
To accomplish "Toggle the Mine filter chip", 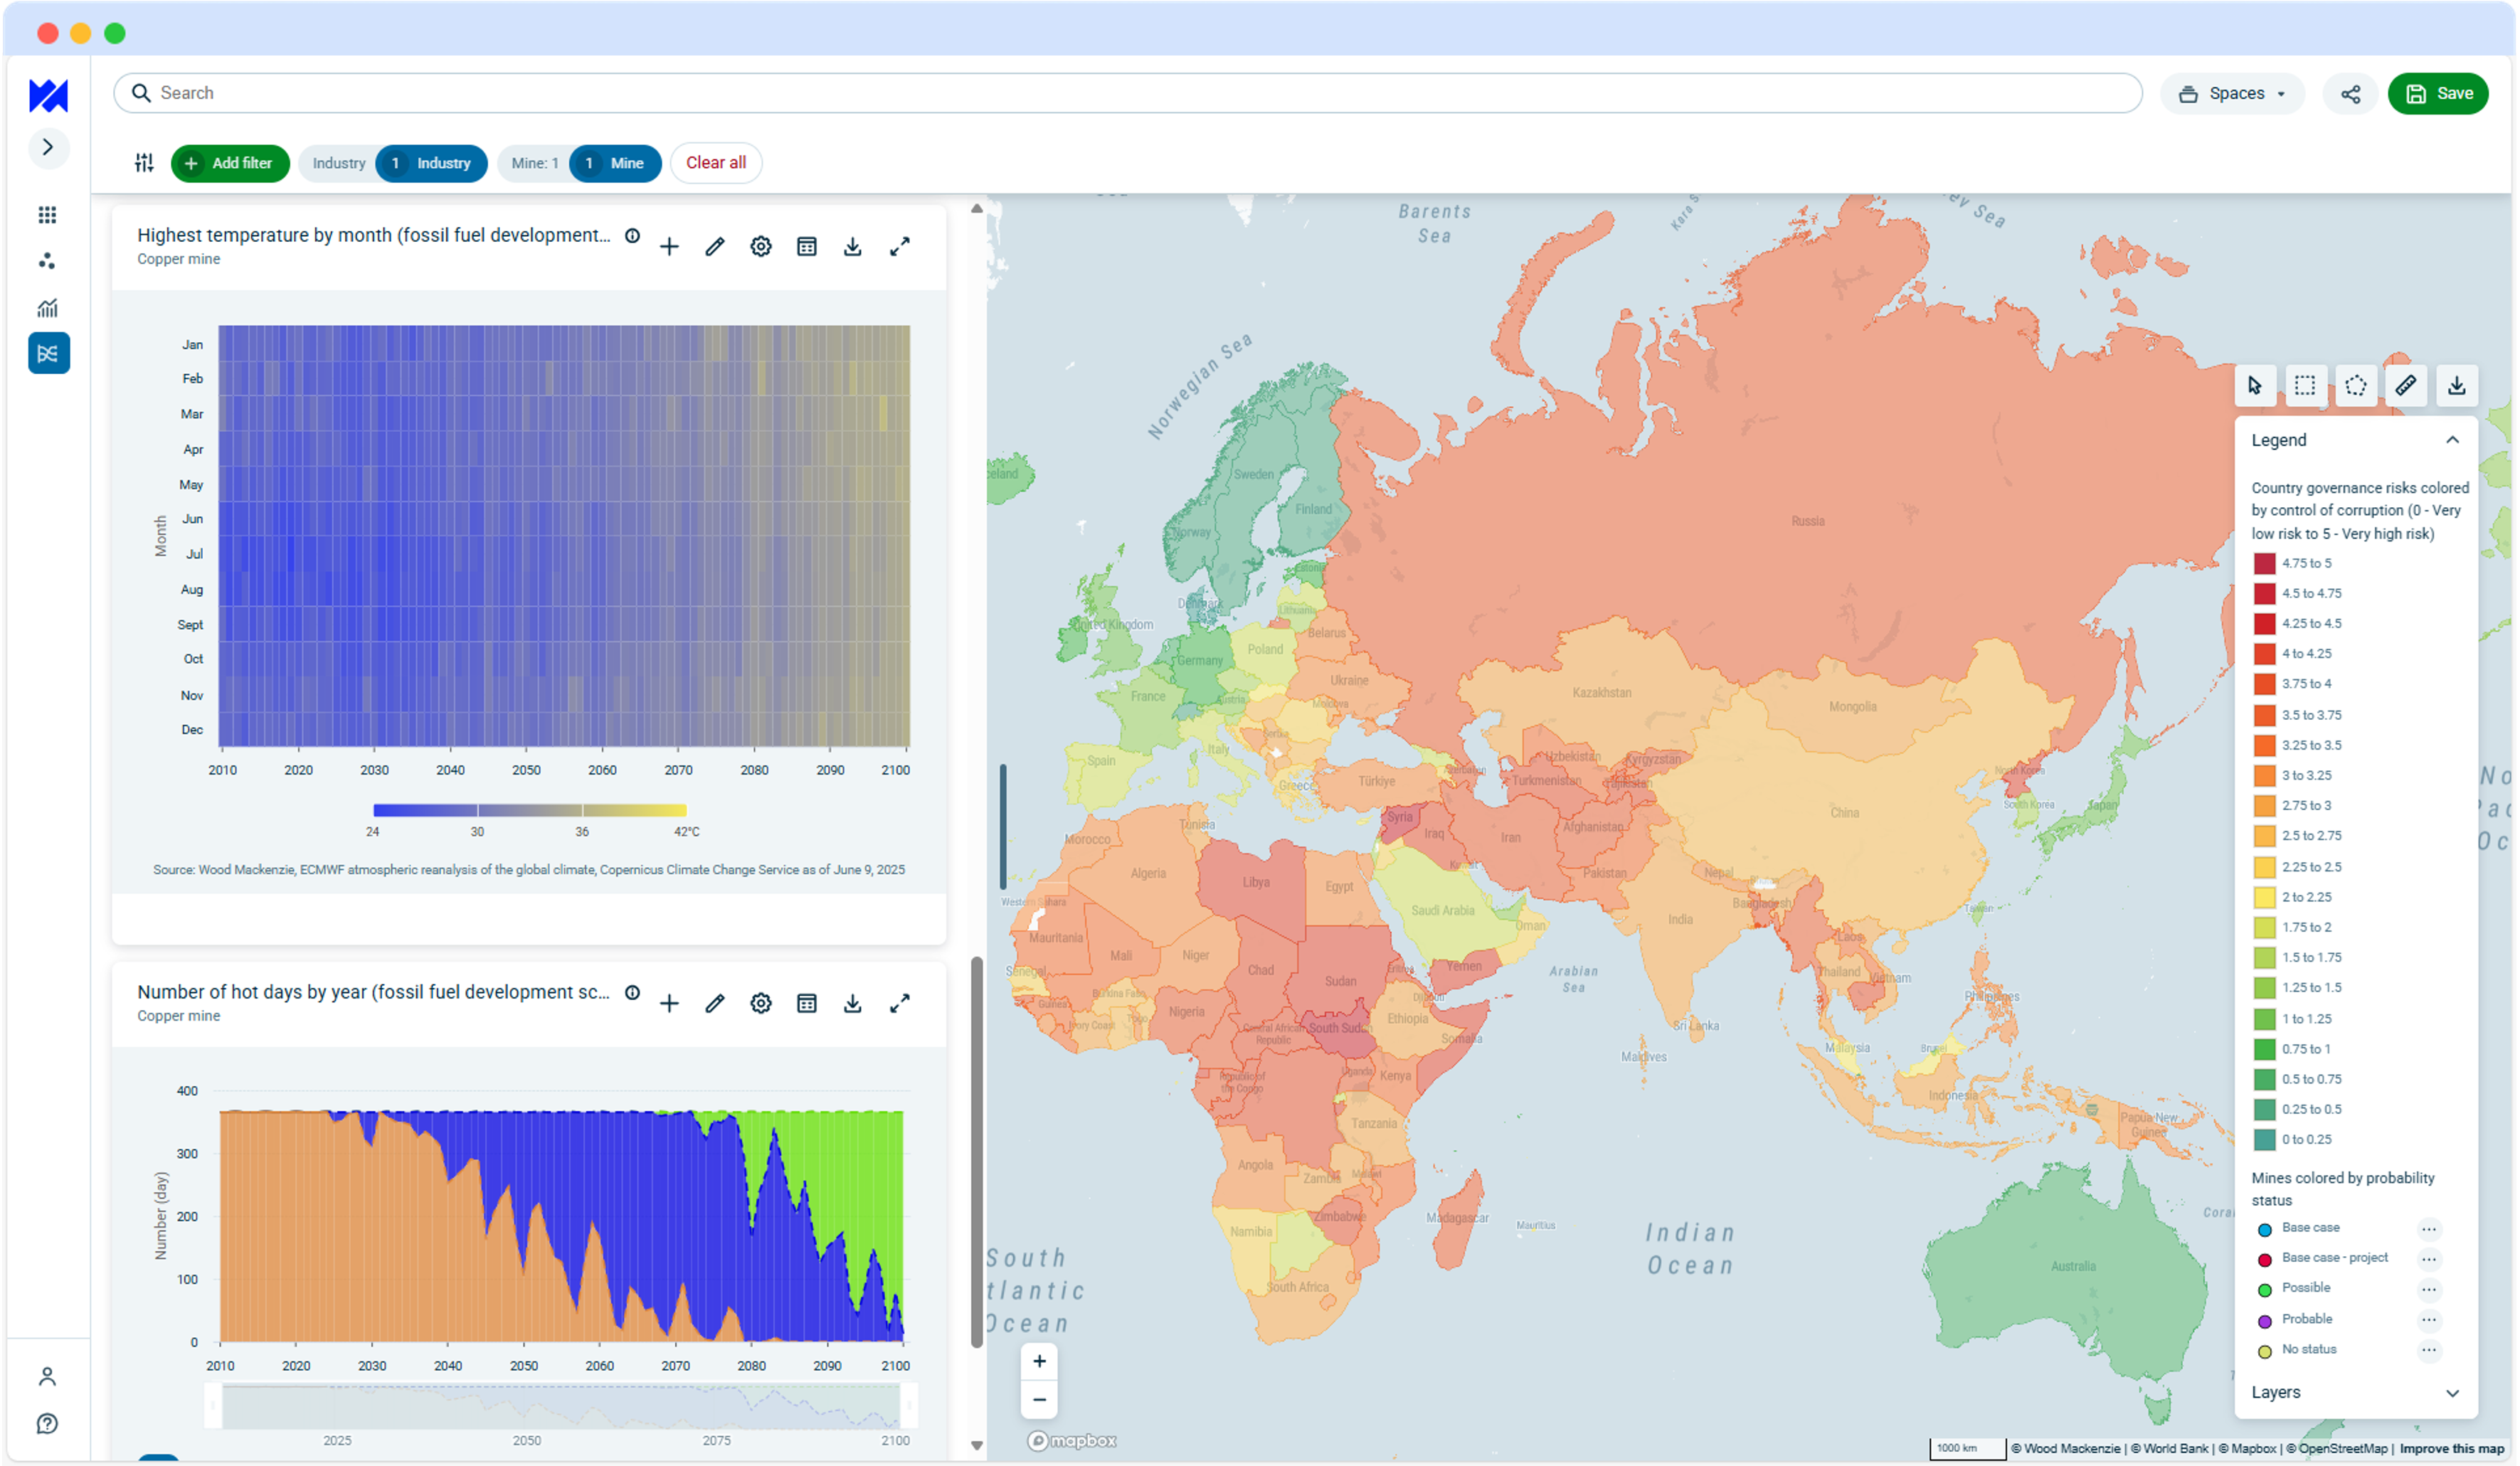I will pos(614,163).
